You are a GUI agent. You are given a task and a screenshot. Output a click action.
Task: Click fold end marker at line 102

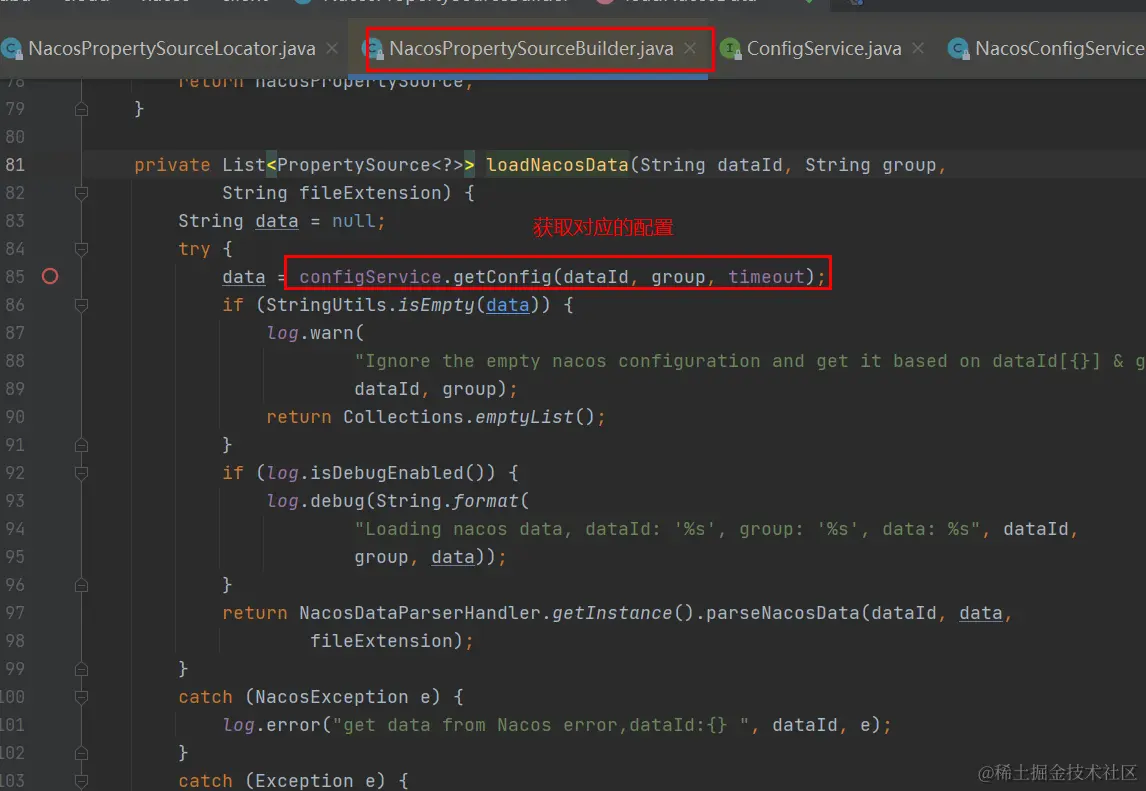click(81, 753)
